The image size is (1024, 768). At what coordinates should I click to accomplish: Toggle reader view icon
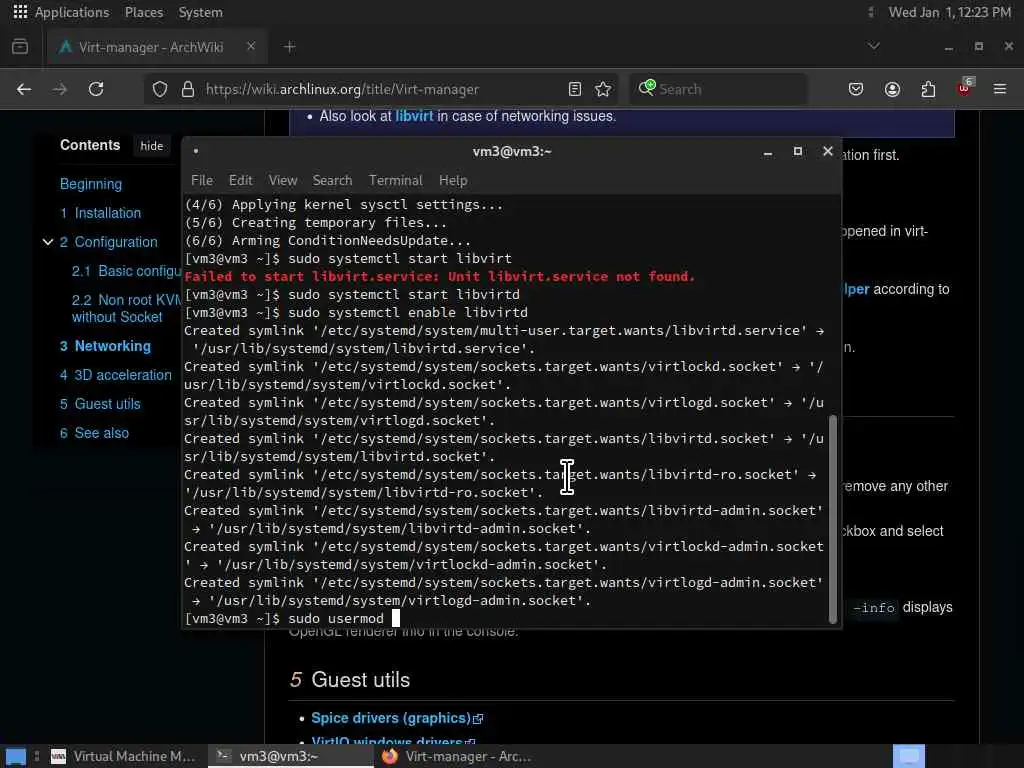point(575,89)
